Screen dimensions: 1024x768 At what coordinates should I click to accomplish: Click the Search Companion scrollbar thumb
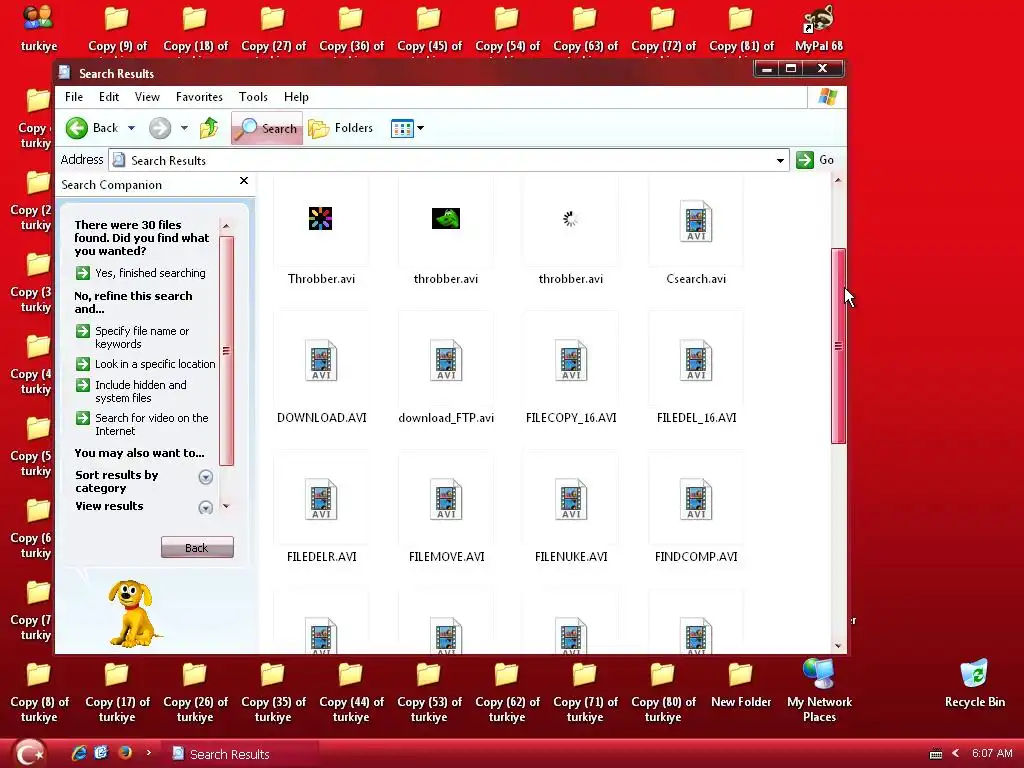pos(226,351)
